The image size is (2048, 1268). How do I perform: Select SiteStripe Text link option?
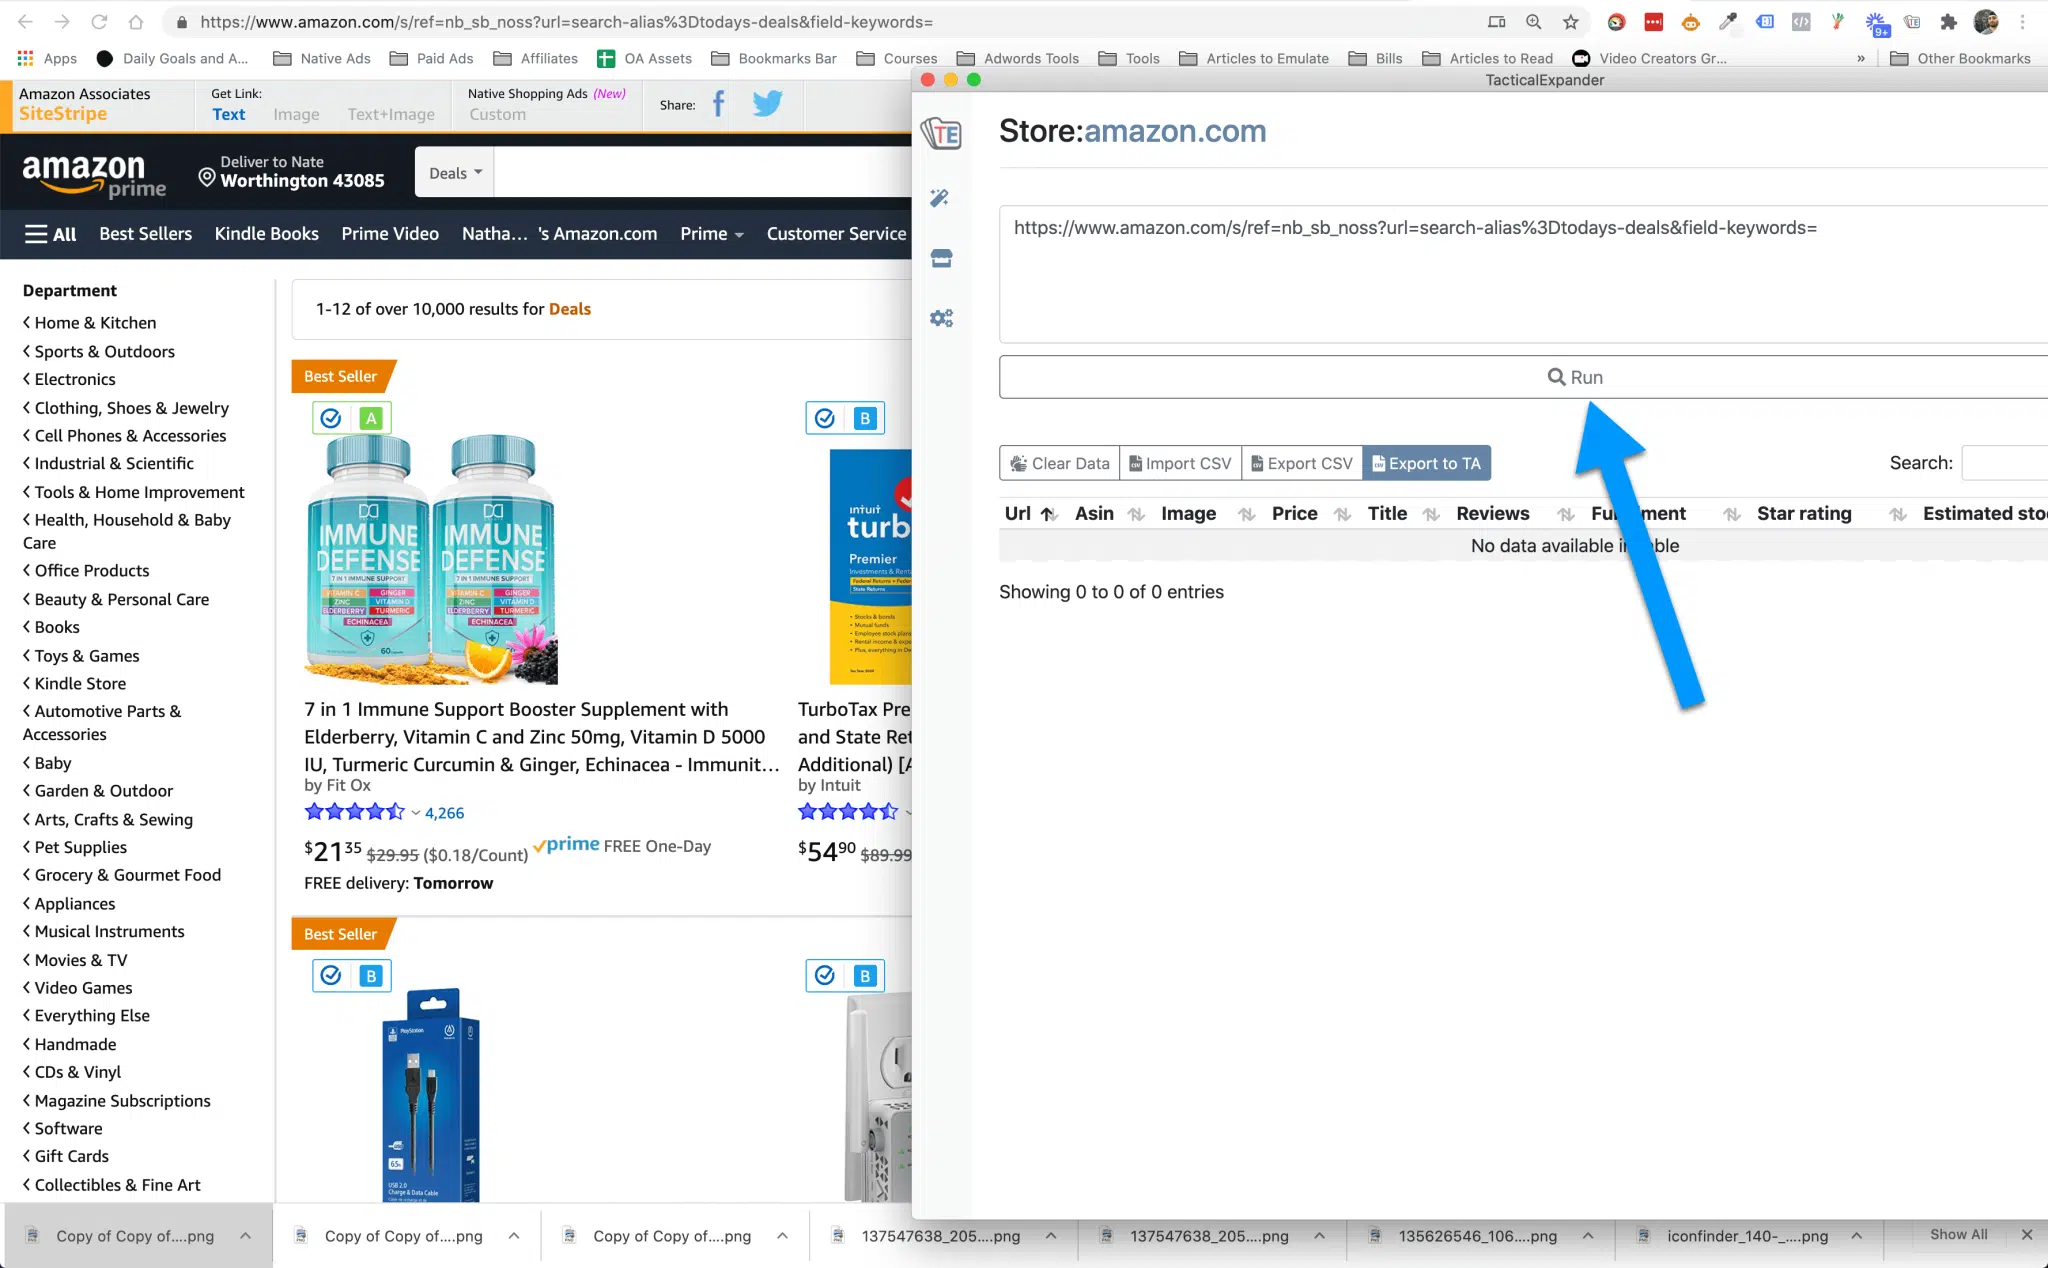tap(228, 114)
